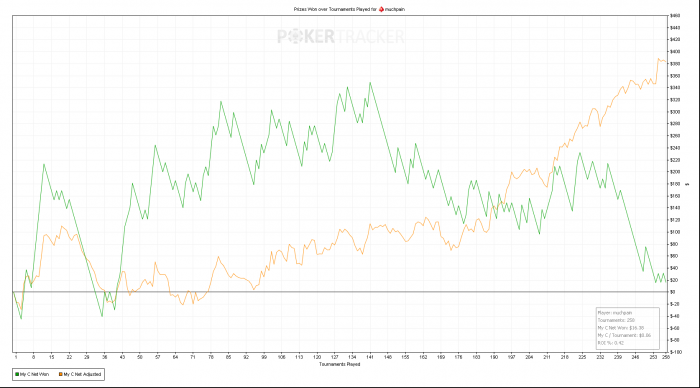Click the chart title 'Prizes Won over Tournaments Played'

tap(332, 9)
